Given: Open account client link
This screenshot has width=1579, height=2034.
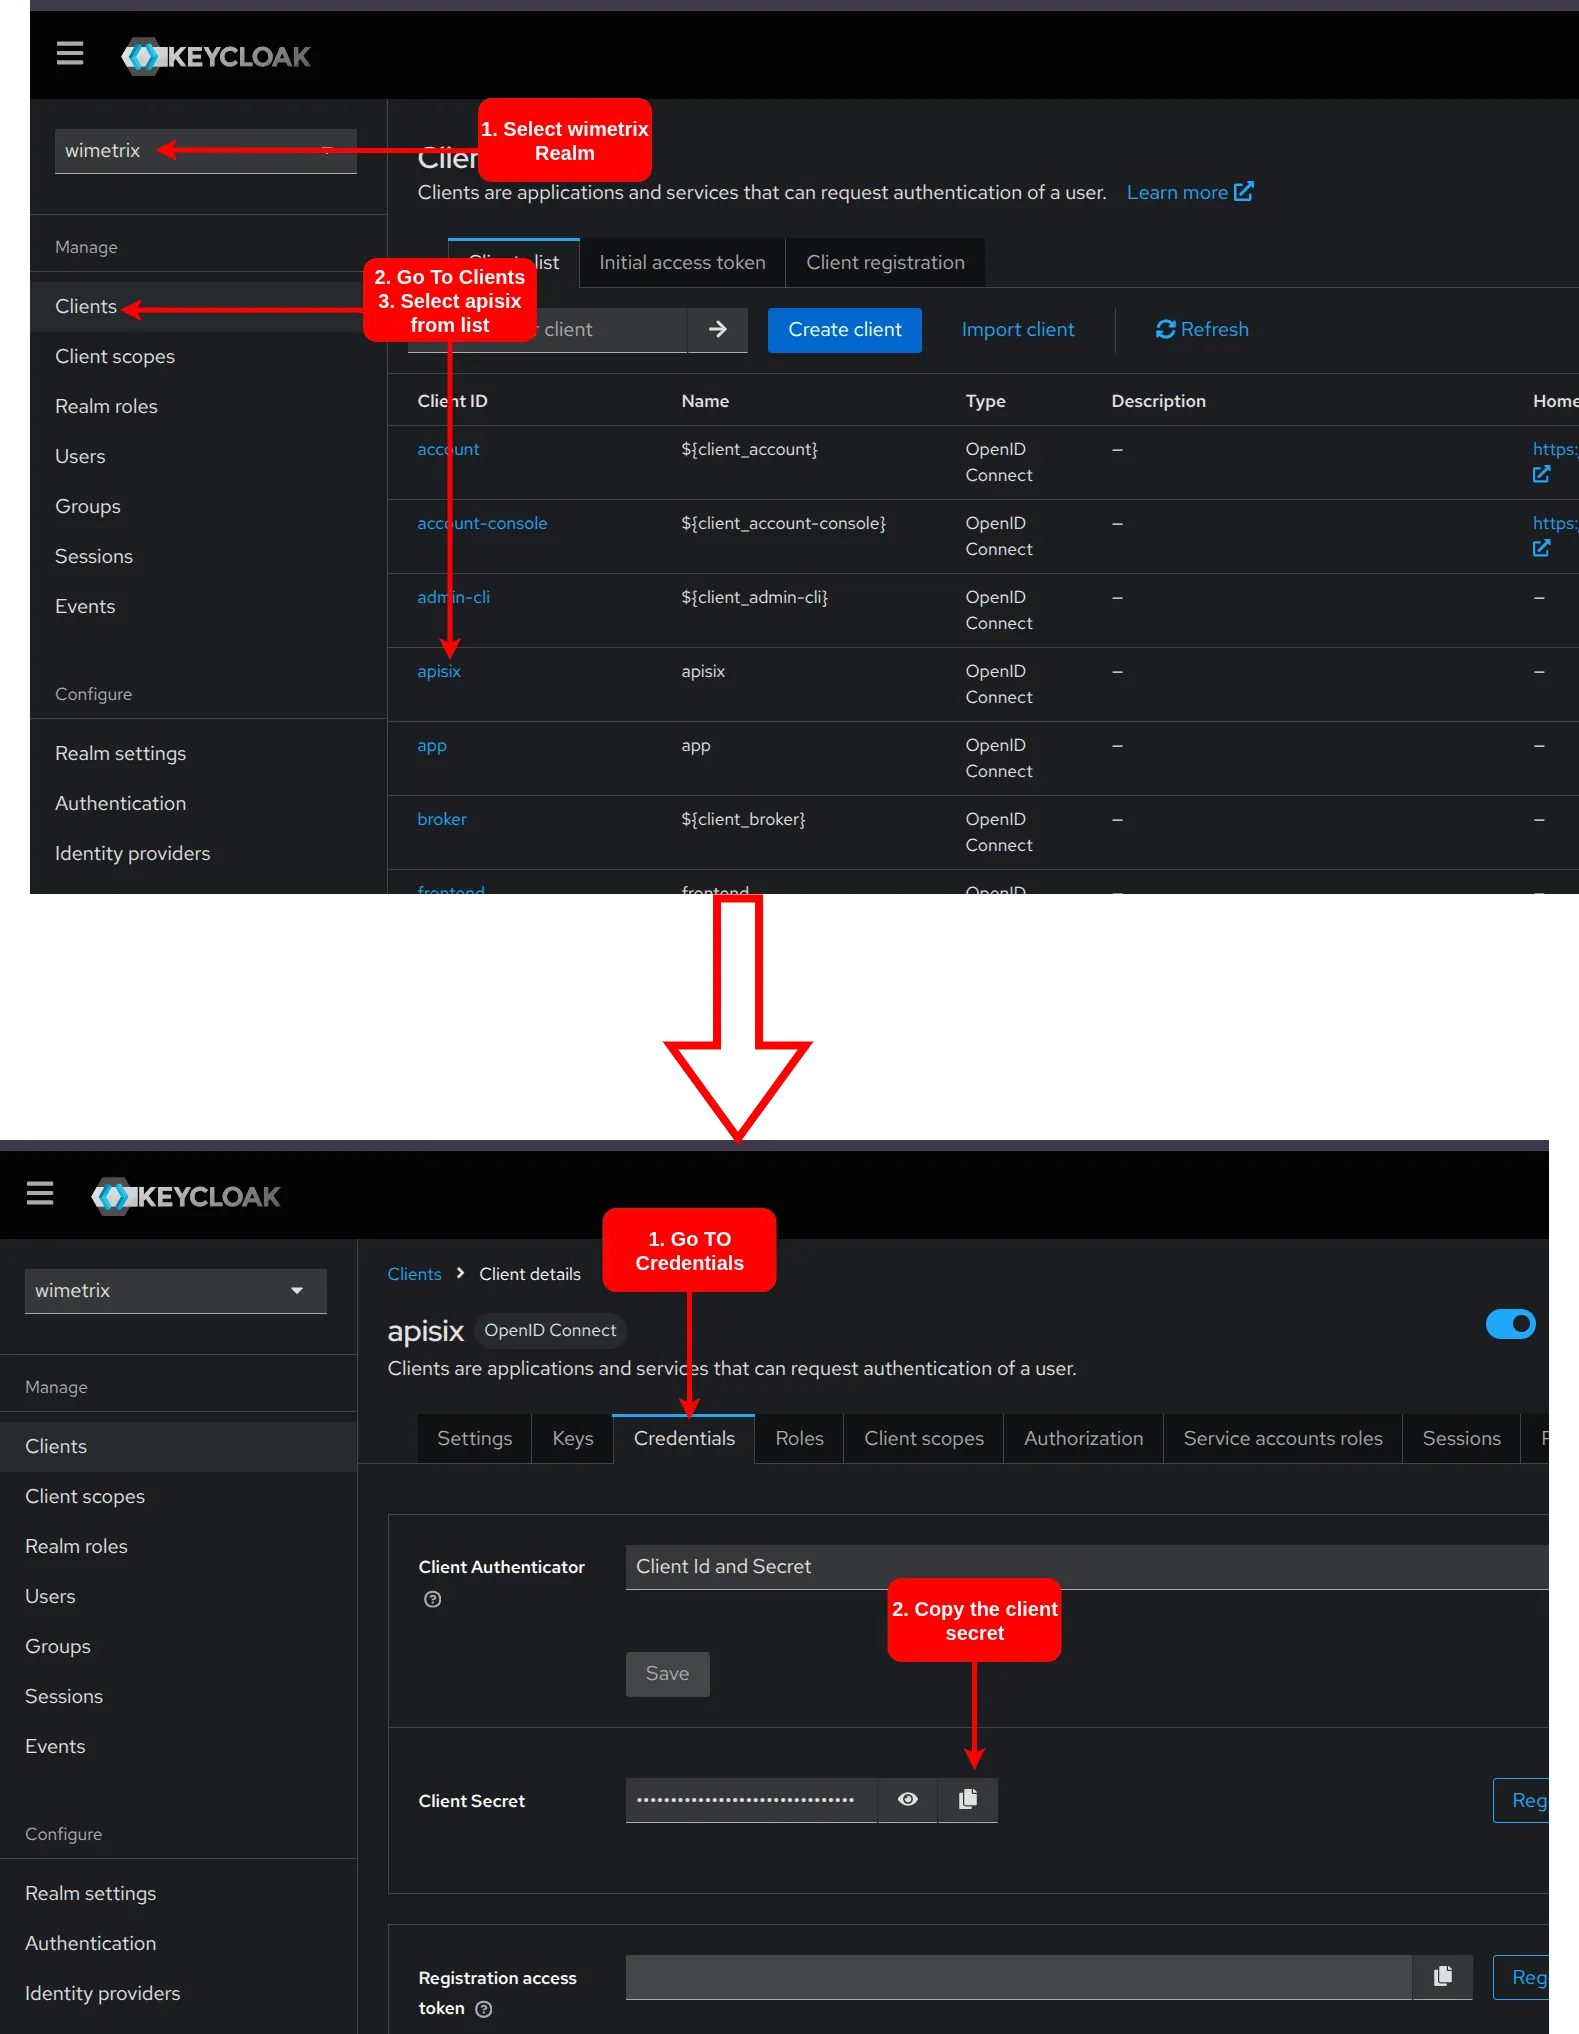Looking at the screenshot, I should (448, 449).
